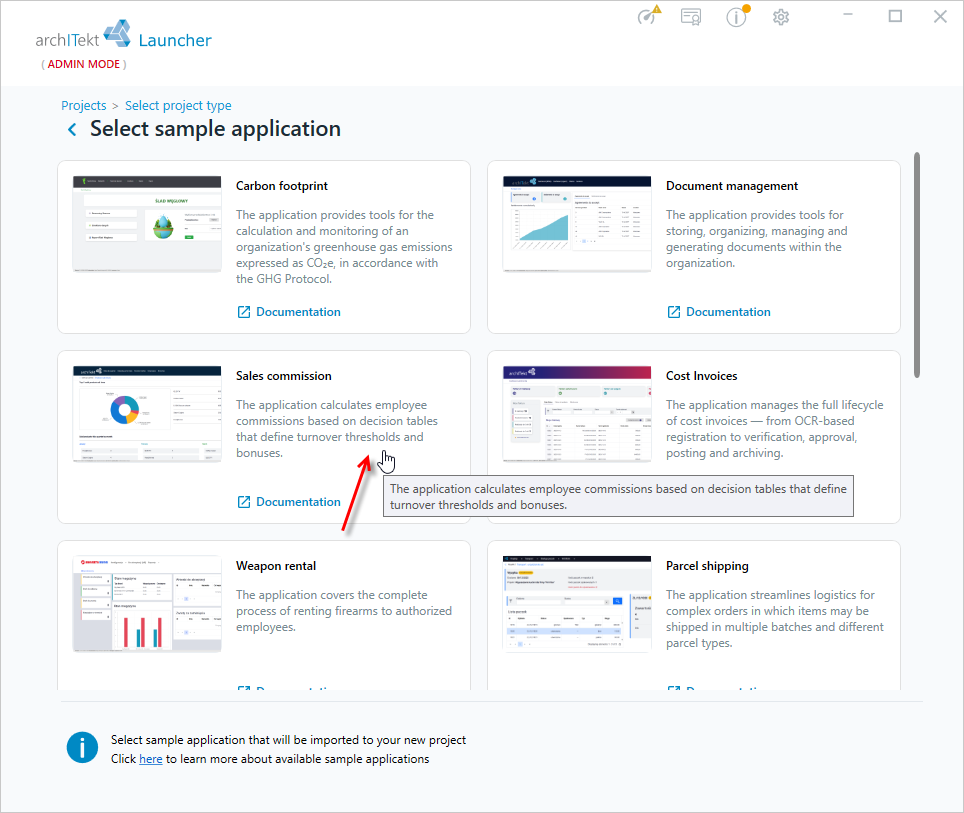
Task: Click the "Parcel shipping" title
Action: (x=707, y=566)
